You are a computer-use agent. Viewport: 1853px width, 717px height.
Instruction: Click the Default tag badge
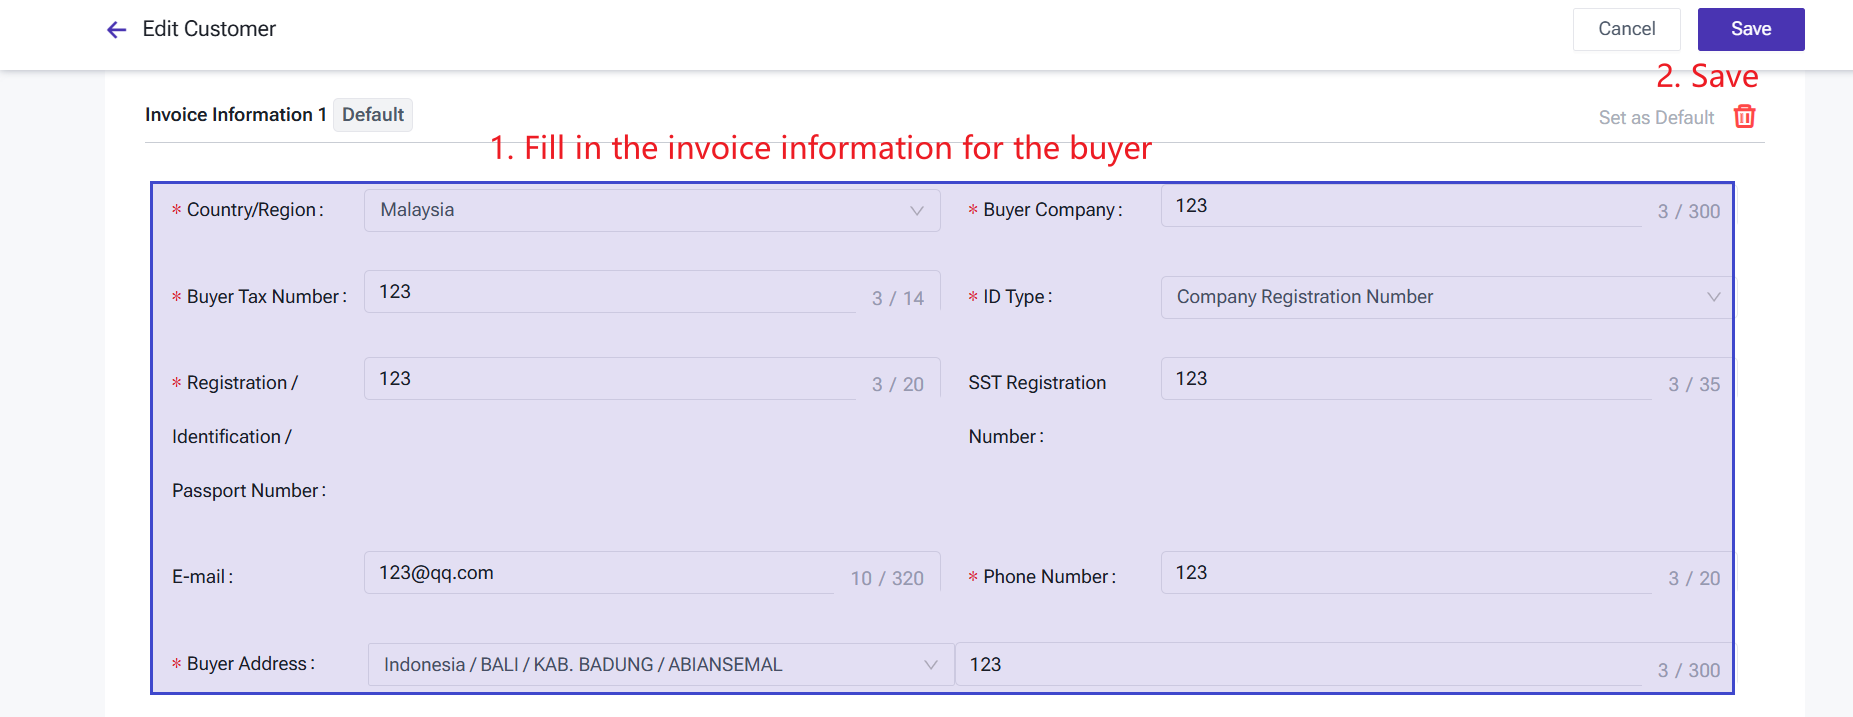[372, 115]
